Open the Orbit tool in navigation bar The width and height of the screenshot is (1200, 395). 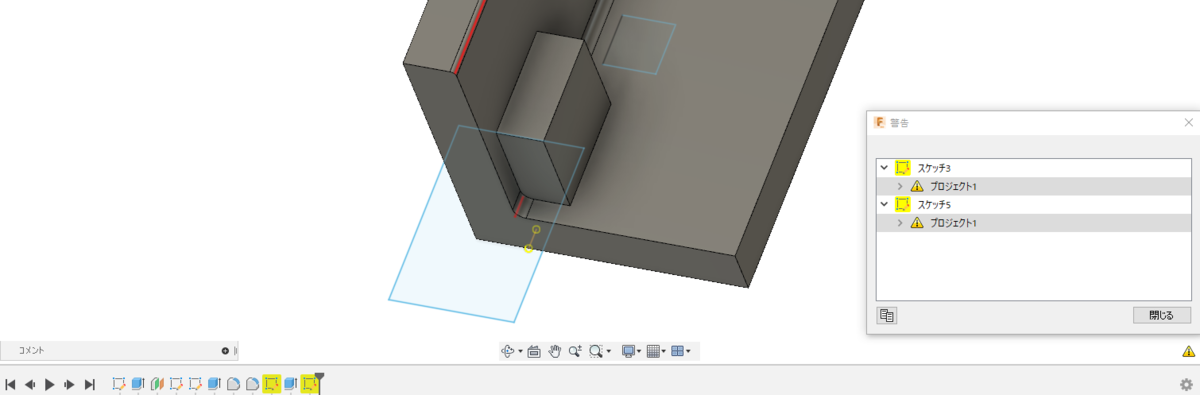507,351
